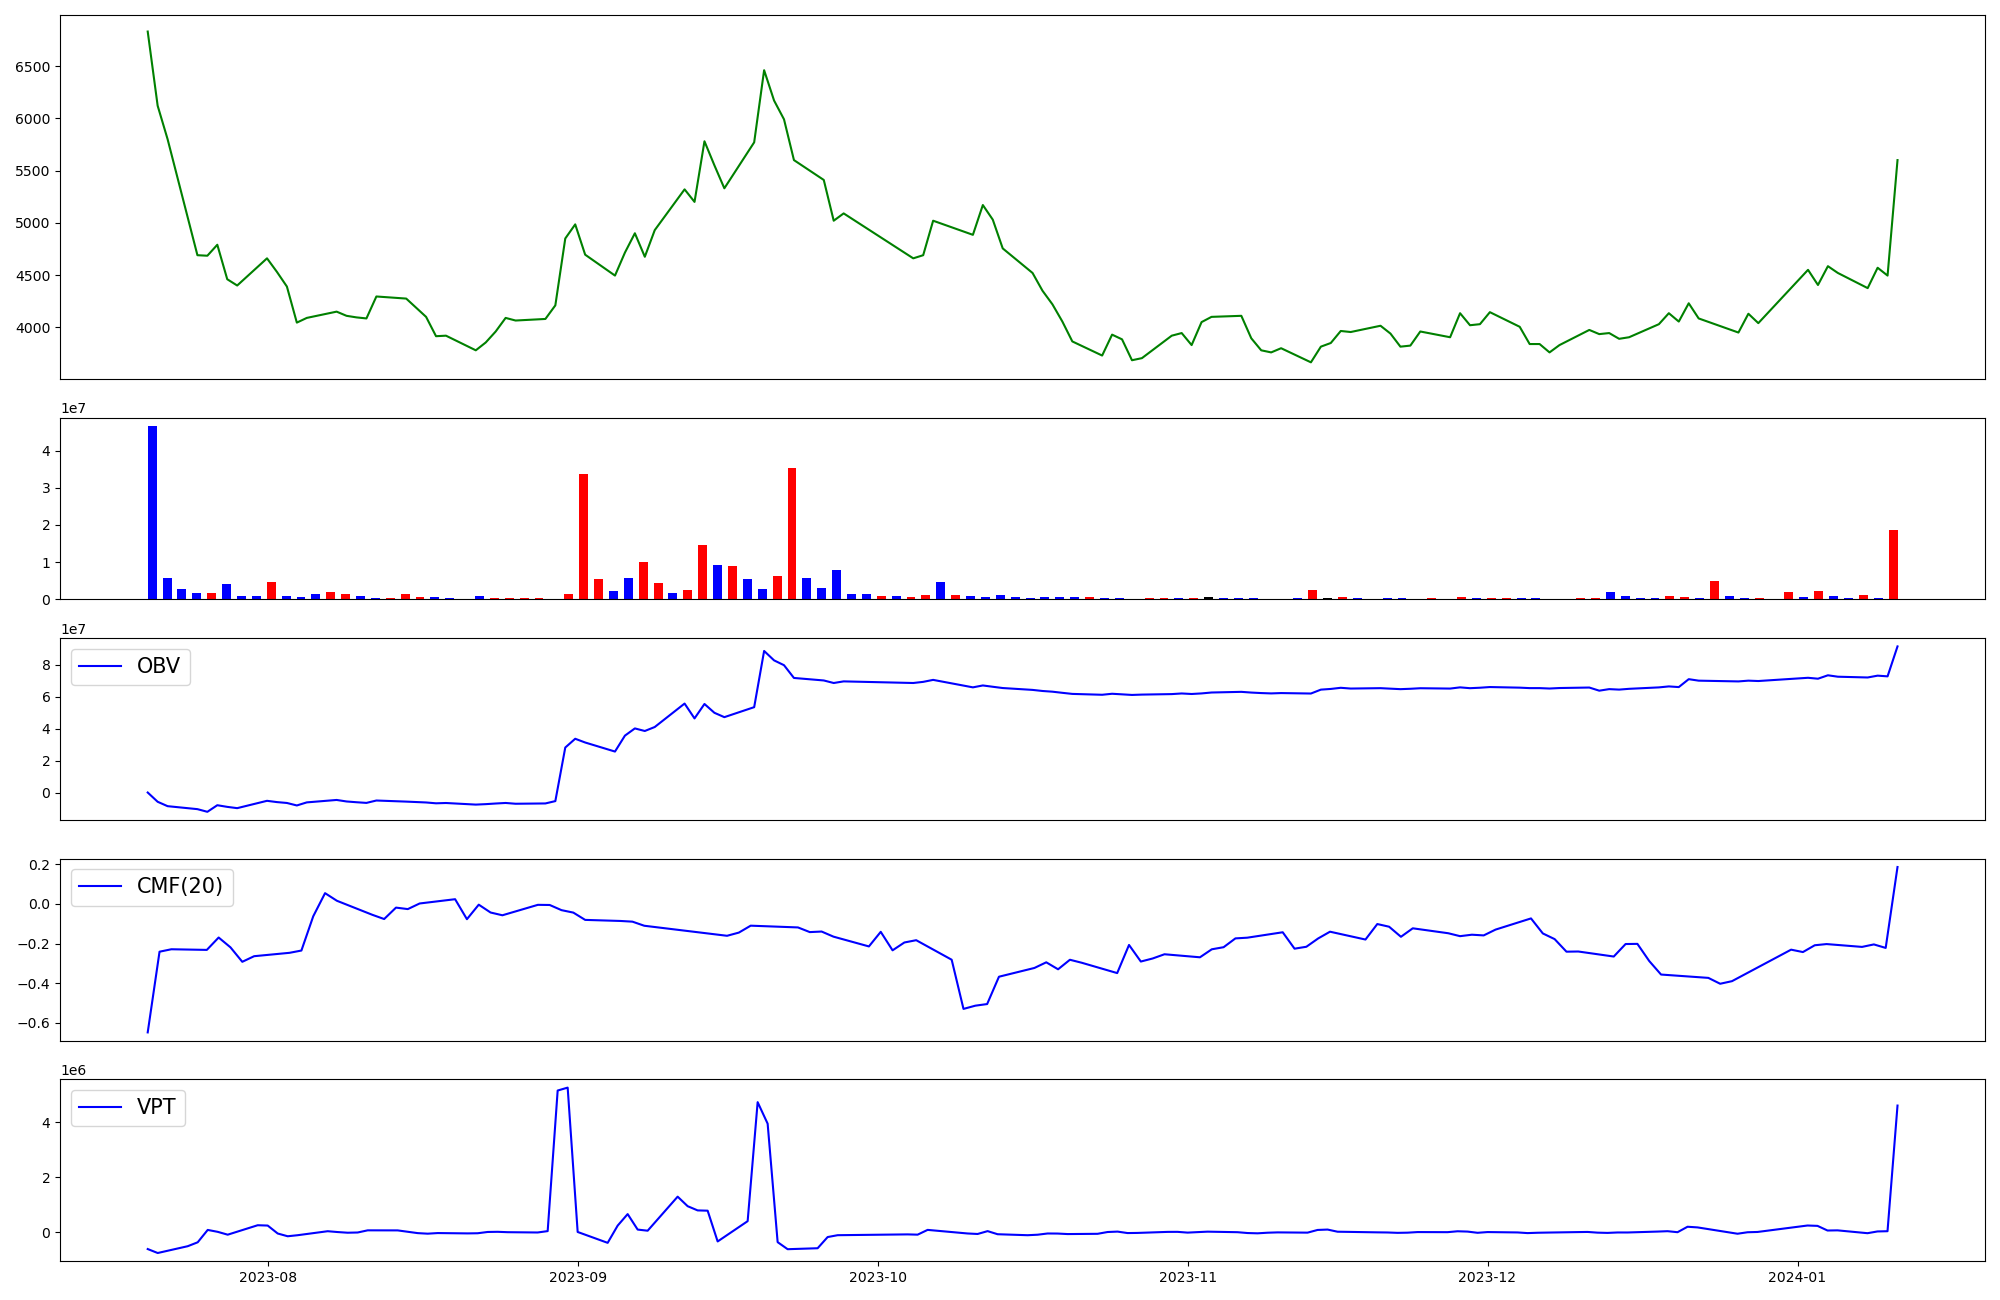The height and width of the screenshot is (1300, 2000).
Task: Click the 2023-08 x-axis label
Action: pyautogui.click(x=268, y=1277)
